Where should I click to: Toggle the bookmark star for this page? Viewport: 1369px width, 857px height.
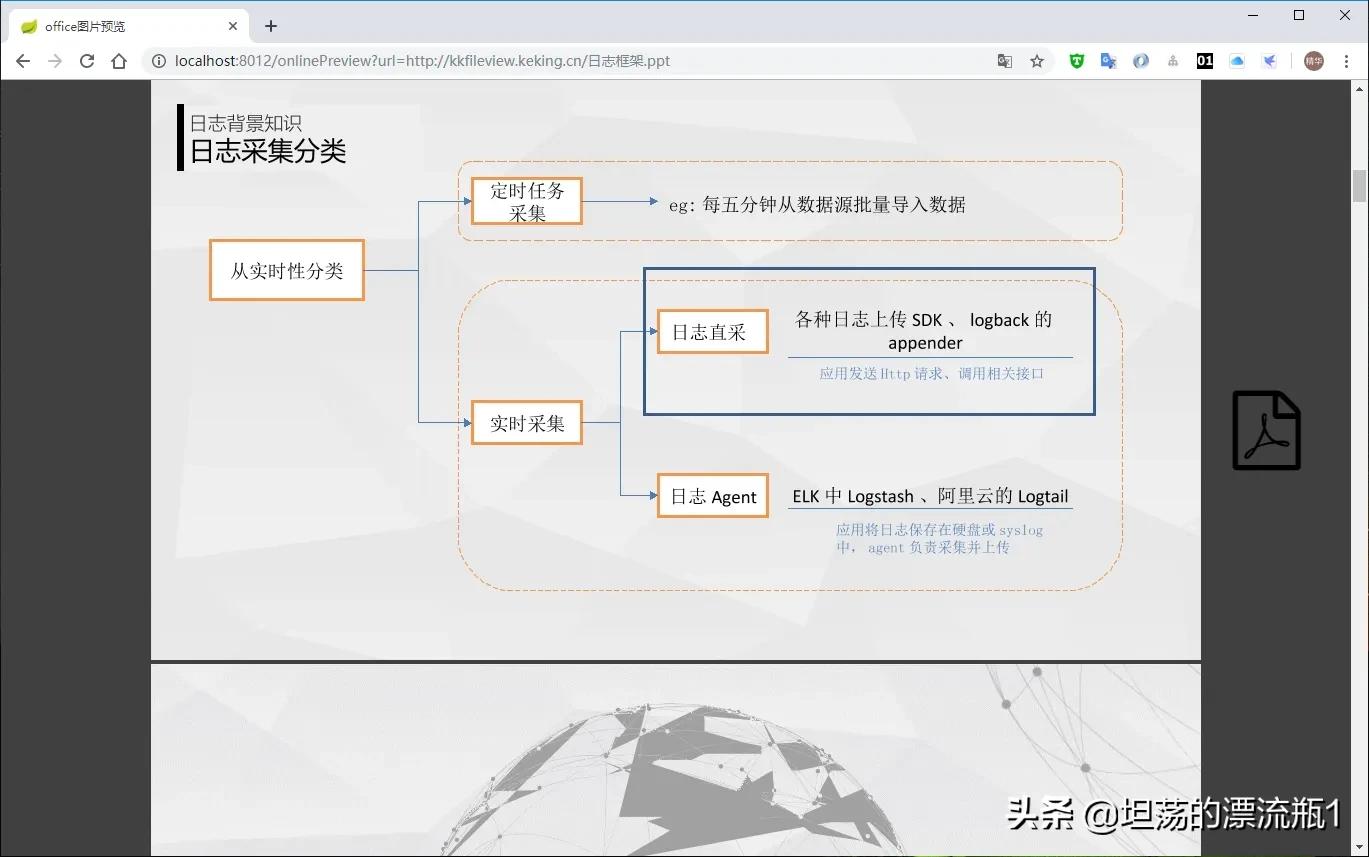click(1037, 61)
